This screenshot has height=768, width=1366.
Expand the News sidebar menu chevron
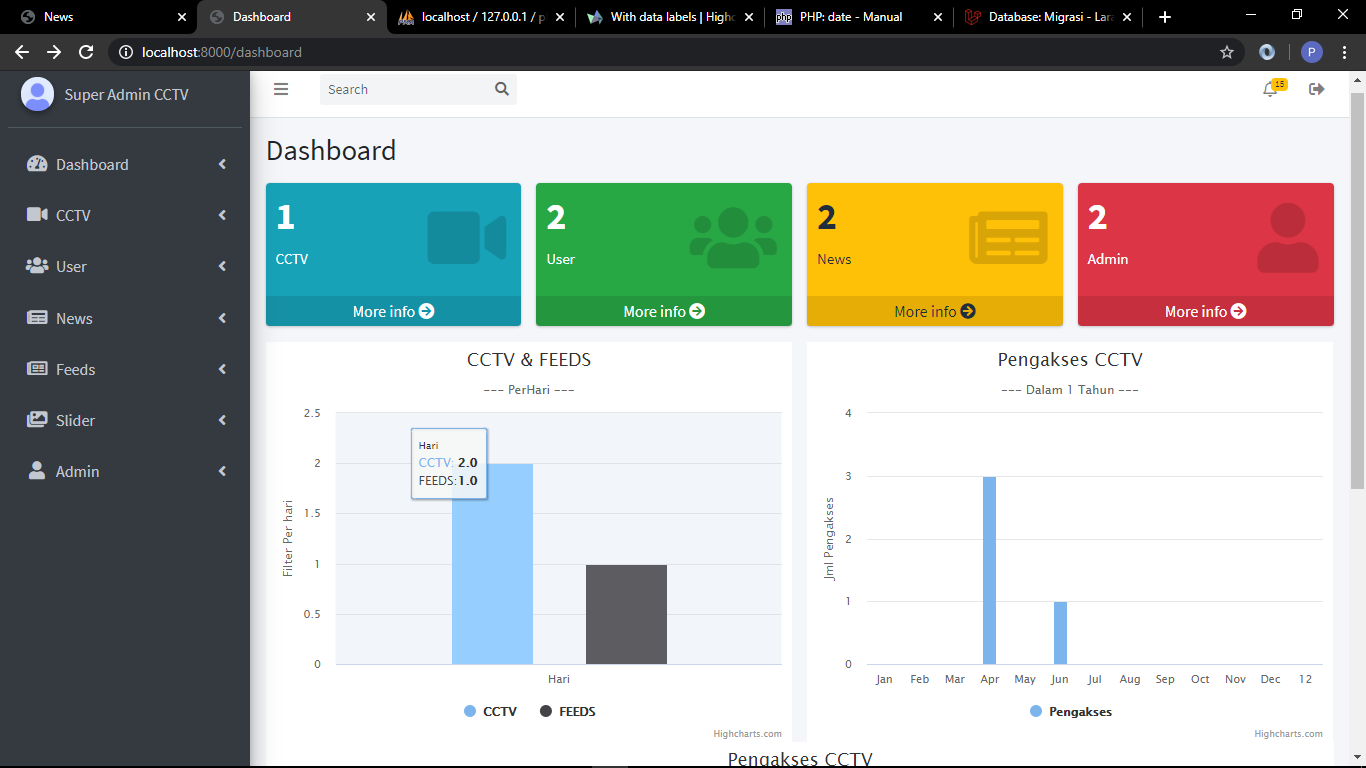tap(222, 318)
